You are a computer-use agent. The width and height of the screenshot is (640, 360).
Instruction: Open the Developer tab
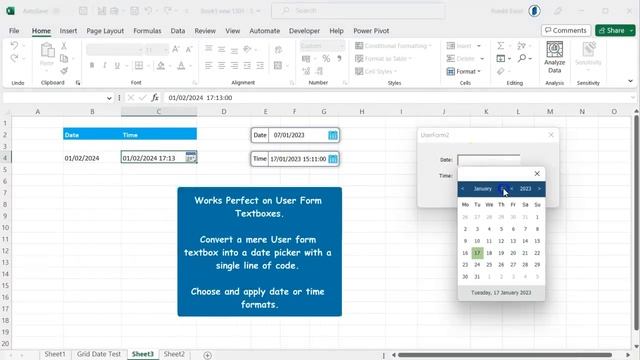(x=304, y=31)
